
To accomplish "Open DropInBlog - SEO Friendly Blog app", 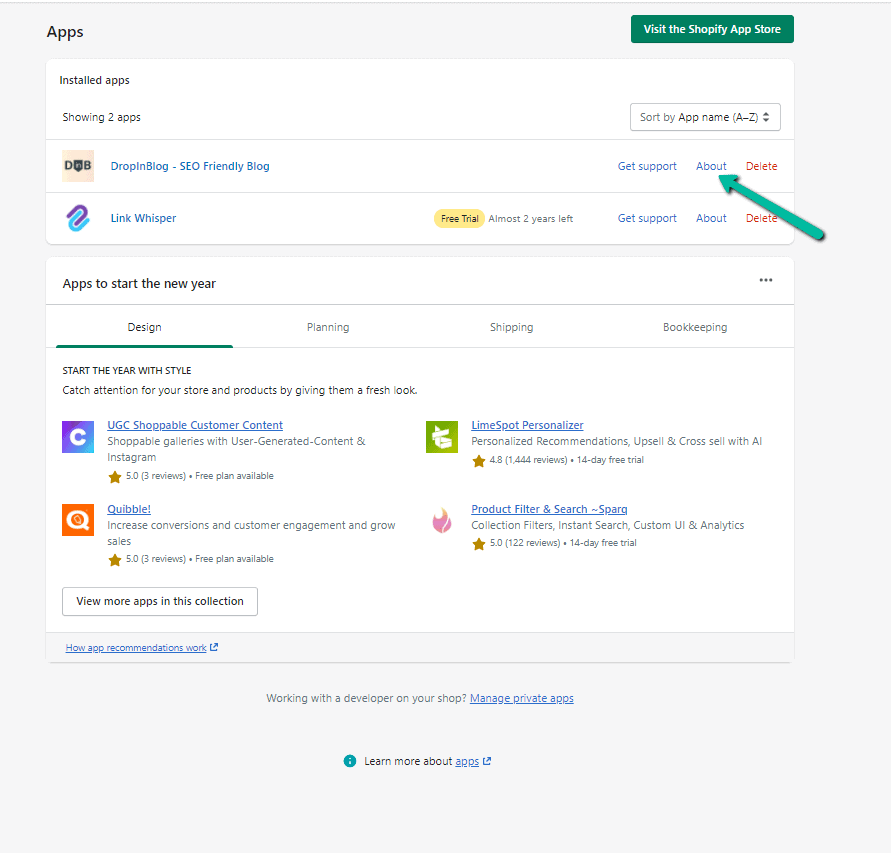I will pyautogui.click(x=190, y=166).
